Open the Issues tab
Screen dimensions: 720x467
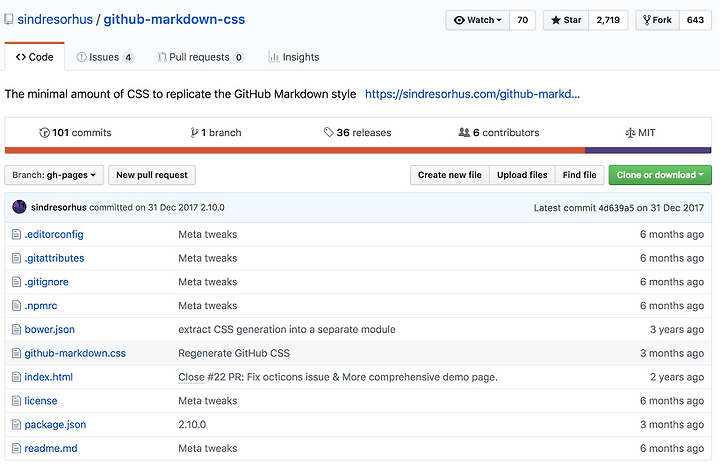(105, 57)
